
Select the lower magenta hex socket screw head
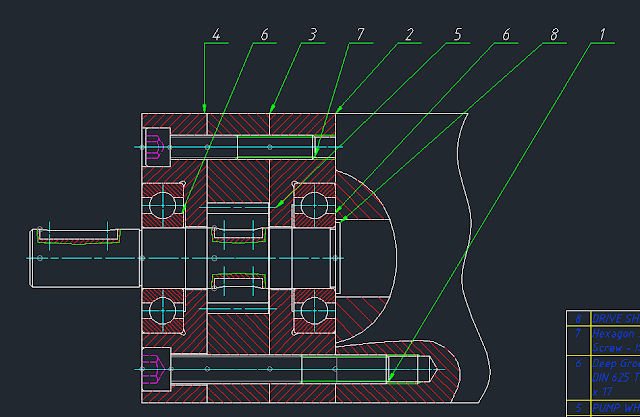pos(154,369)
